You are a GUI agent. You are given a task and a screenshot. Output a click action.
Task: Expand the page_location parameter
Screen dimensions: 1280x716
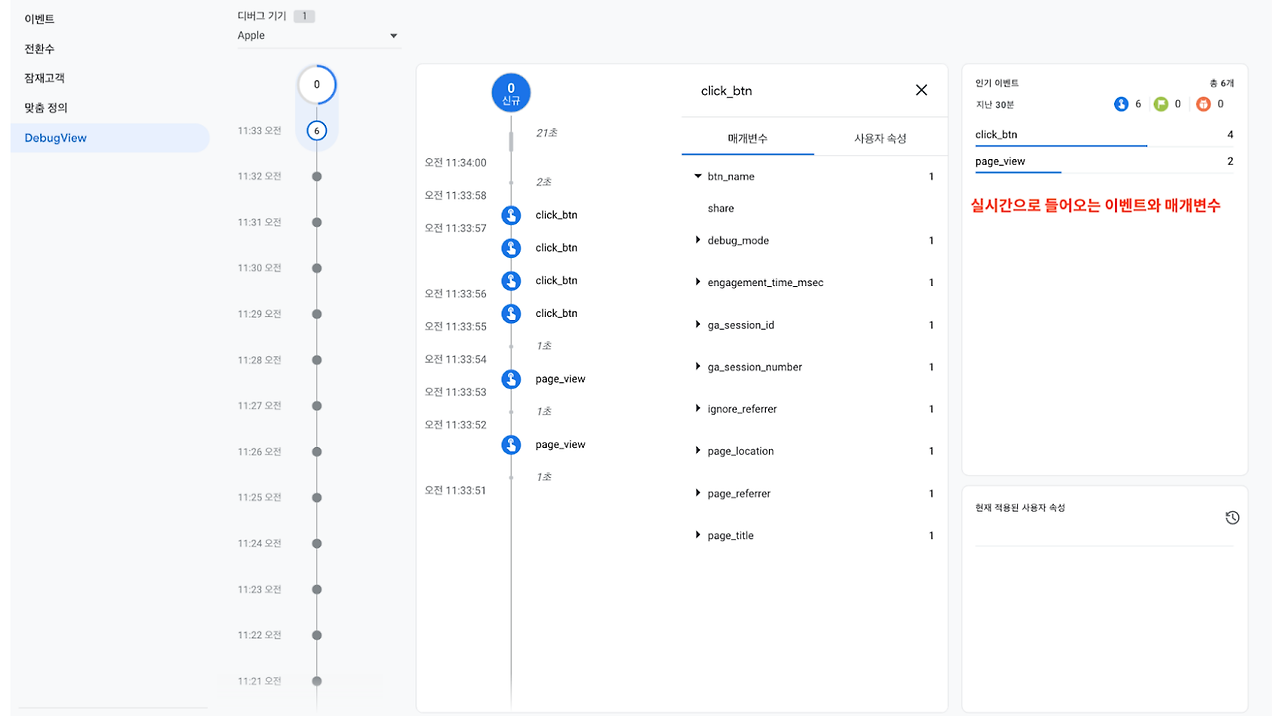(x=698, y=451)
